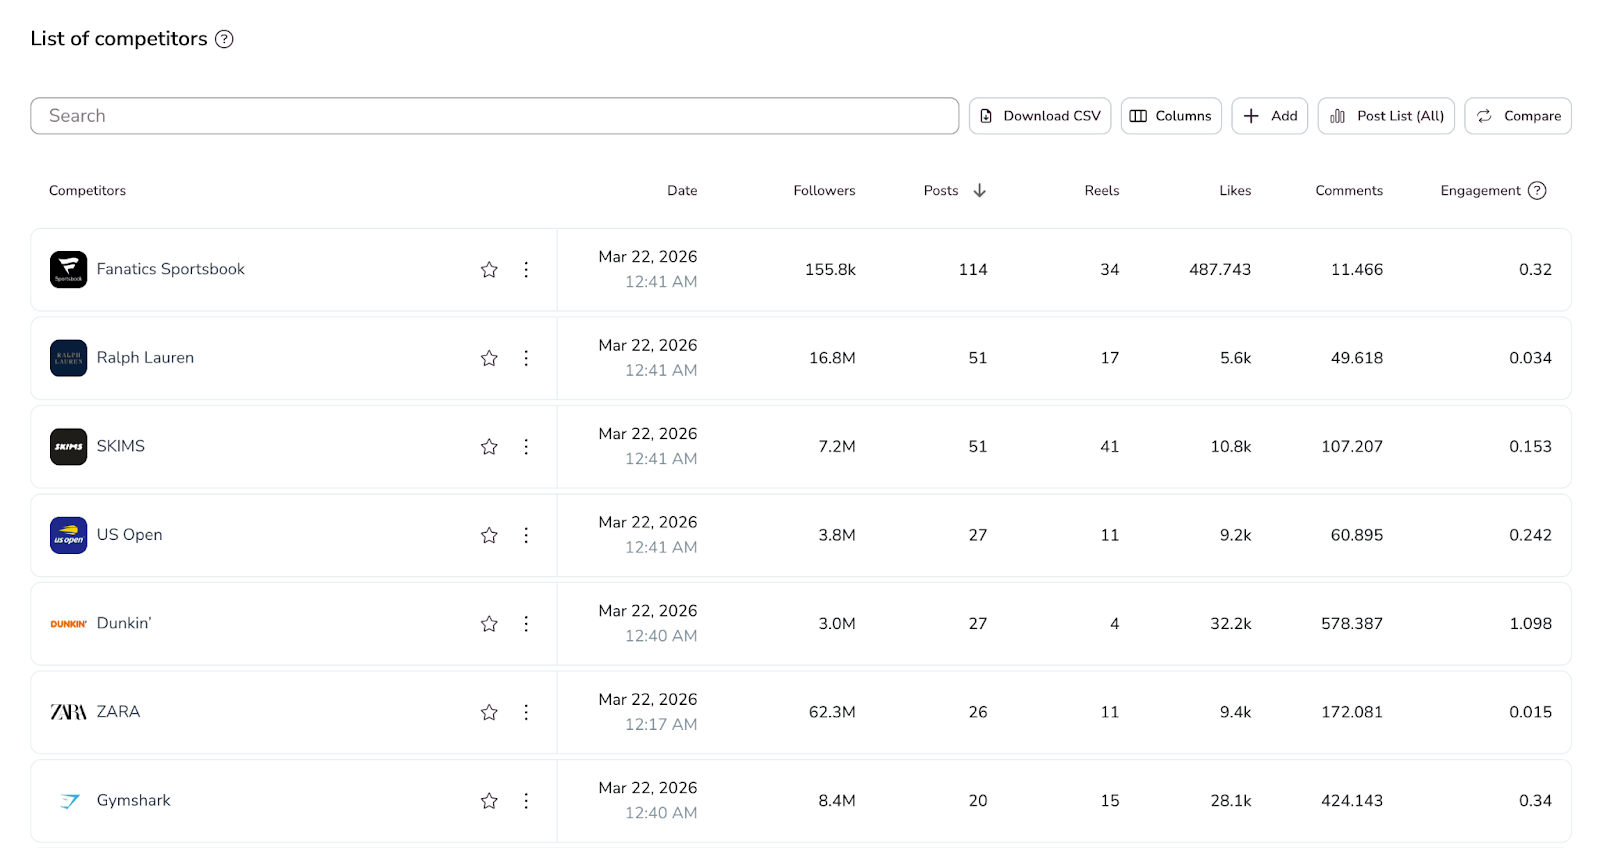Image resolution: width=1600 pixels, height=848 pixels.
Task: Open the Fanatics Sportsbook three-dot menu
Action: [526, 270]
